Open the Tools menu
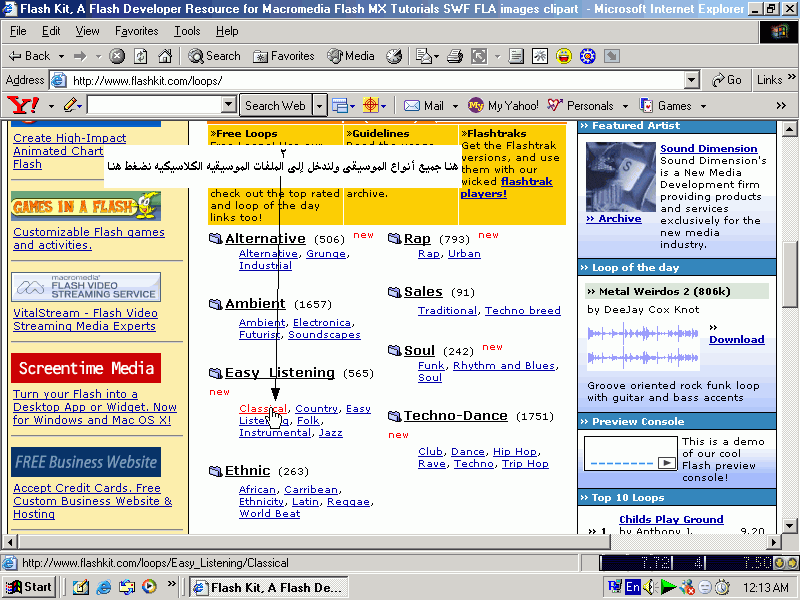This screenshot has height=600, width=800. [187, 31]
